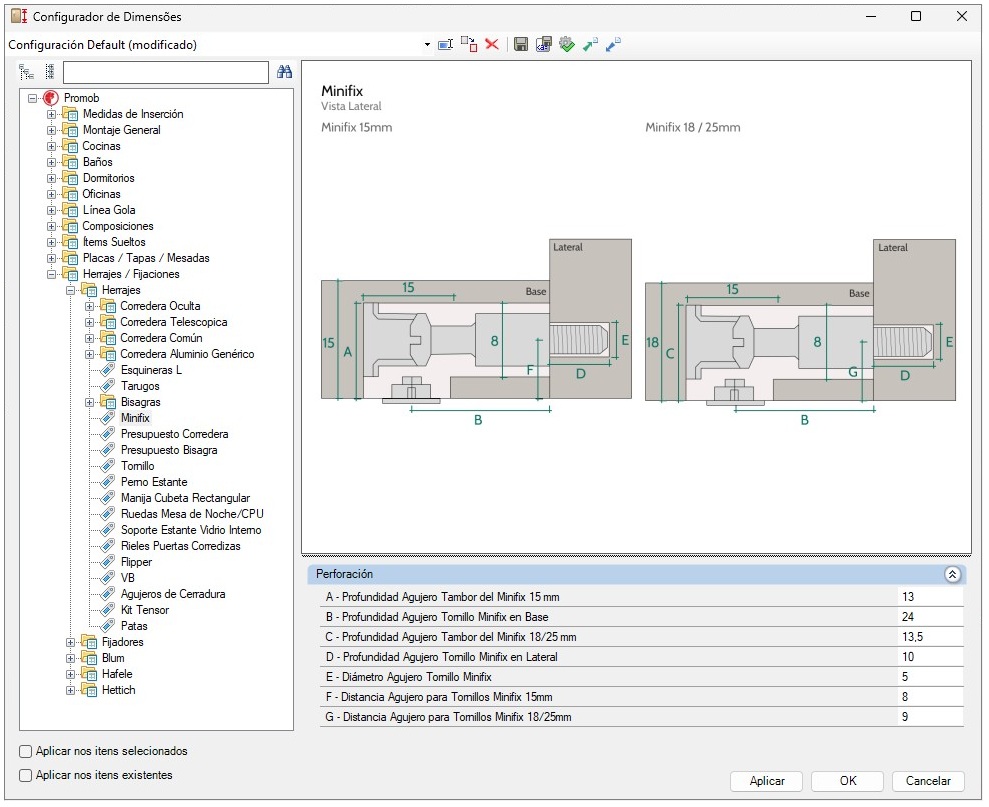
Task: Select Presupuesto Corredera tree item
Action: pos(175,434)
